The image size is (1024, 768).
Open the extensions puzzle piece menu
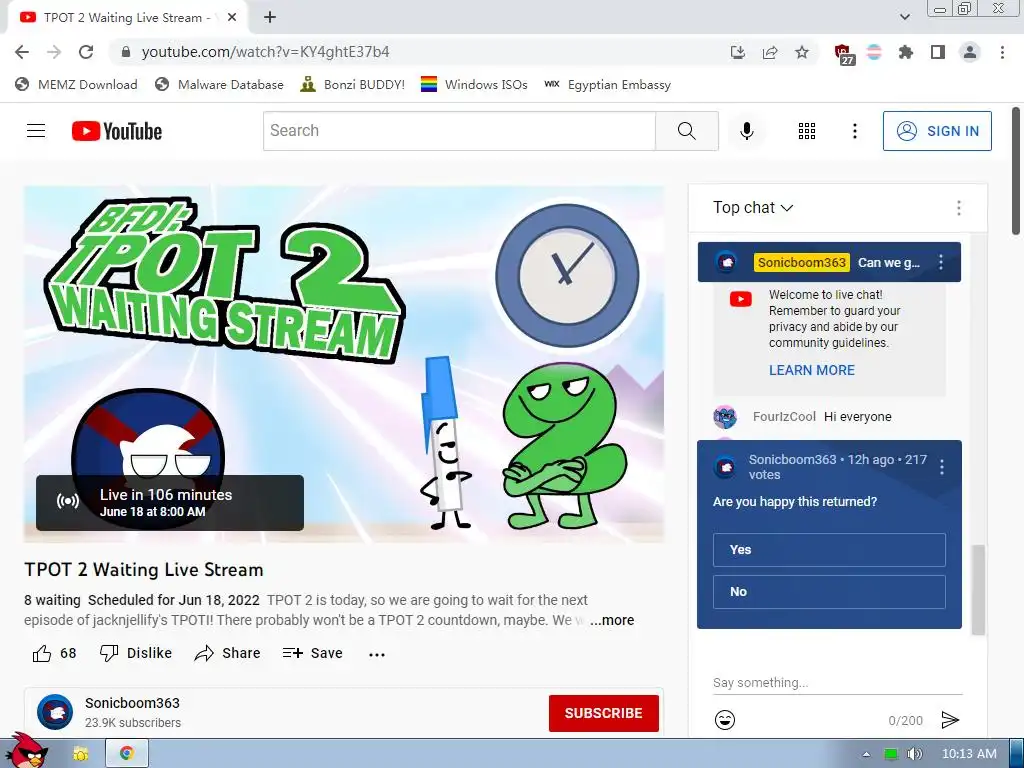coord(906,52)
